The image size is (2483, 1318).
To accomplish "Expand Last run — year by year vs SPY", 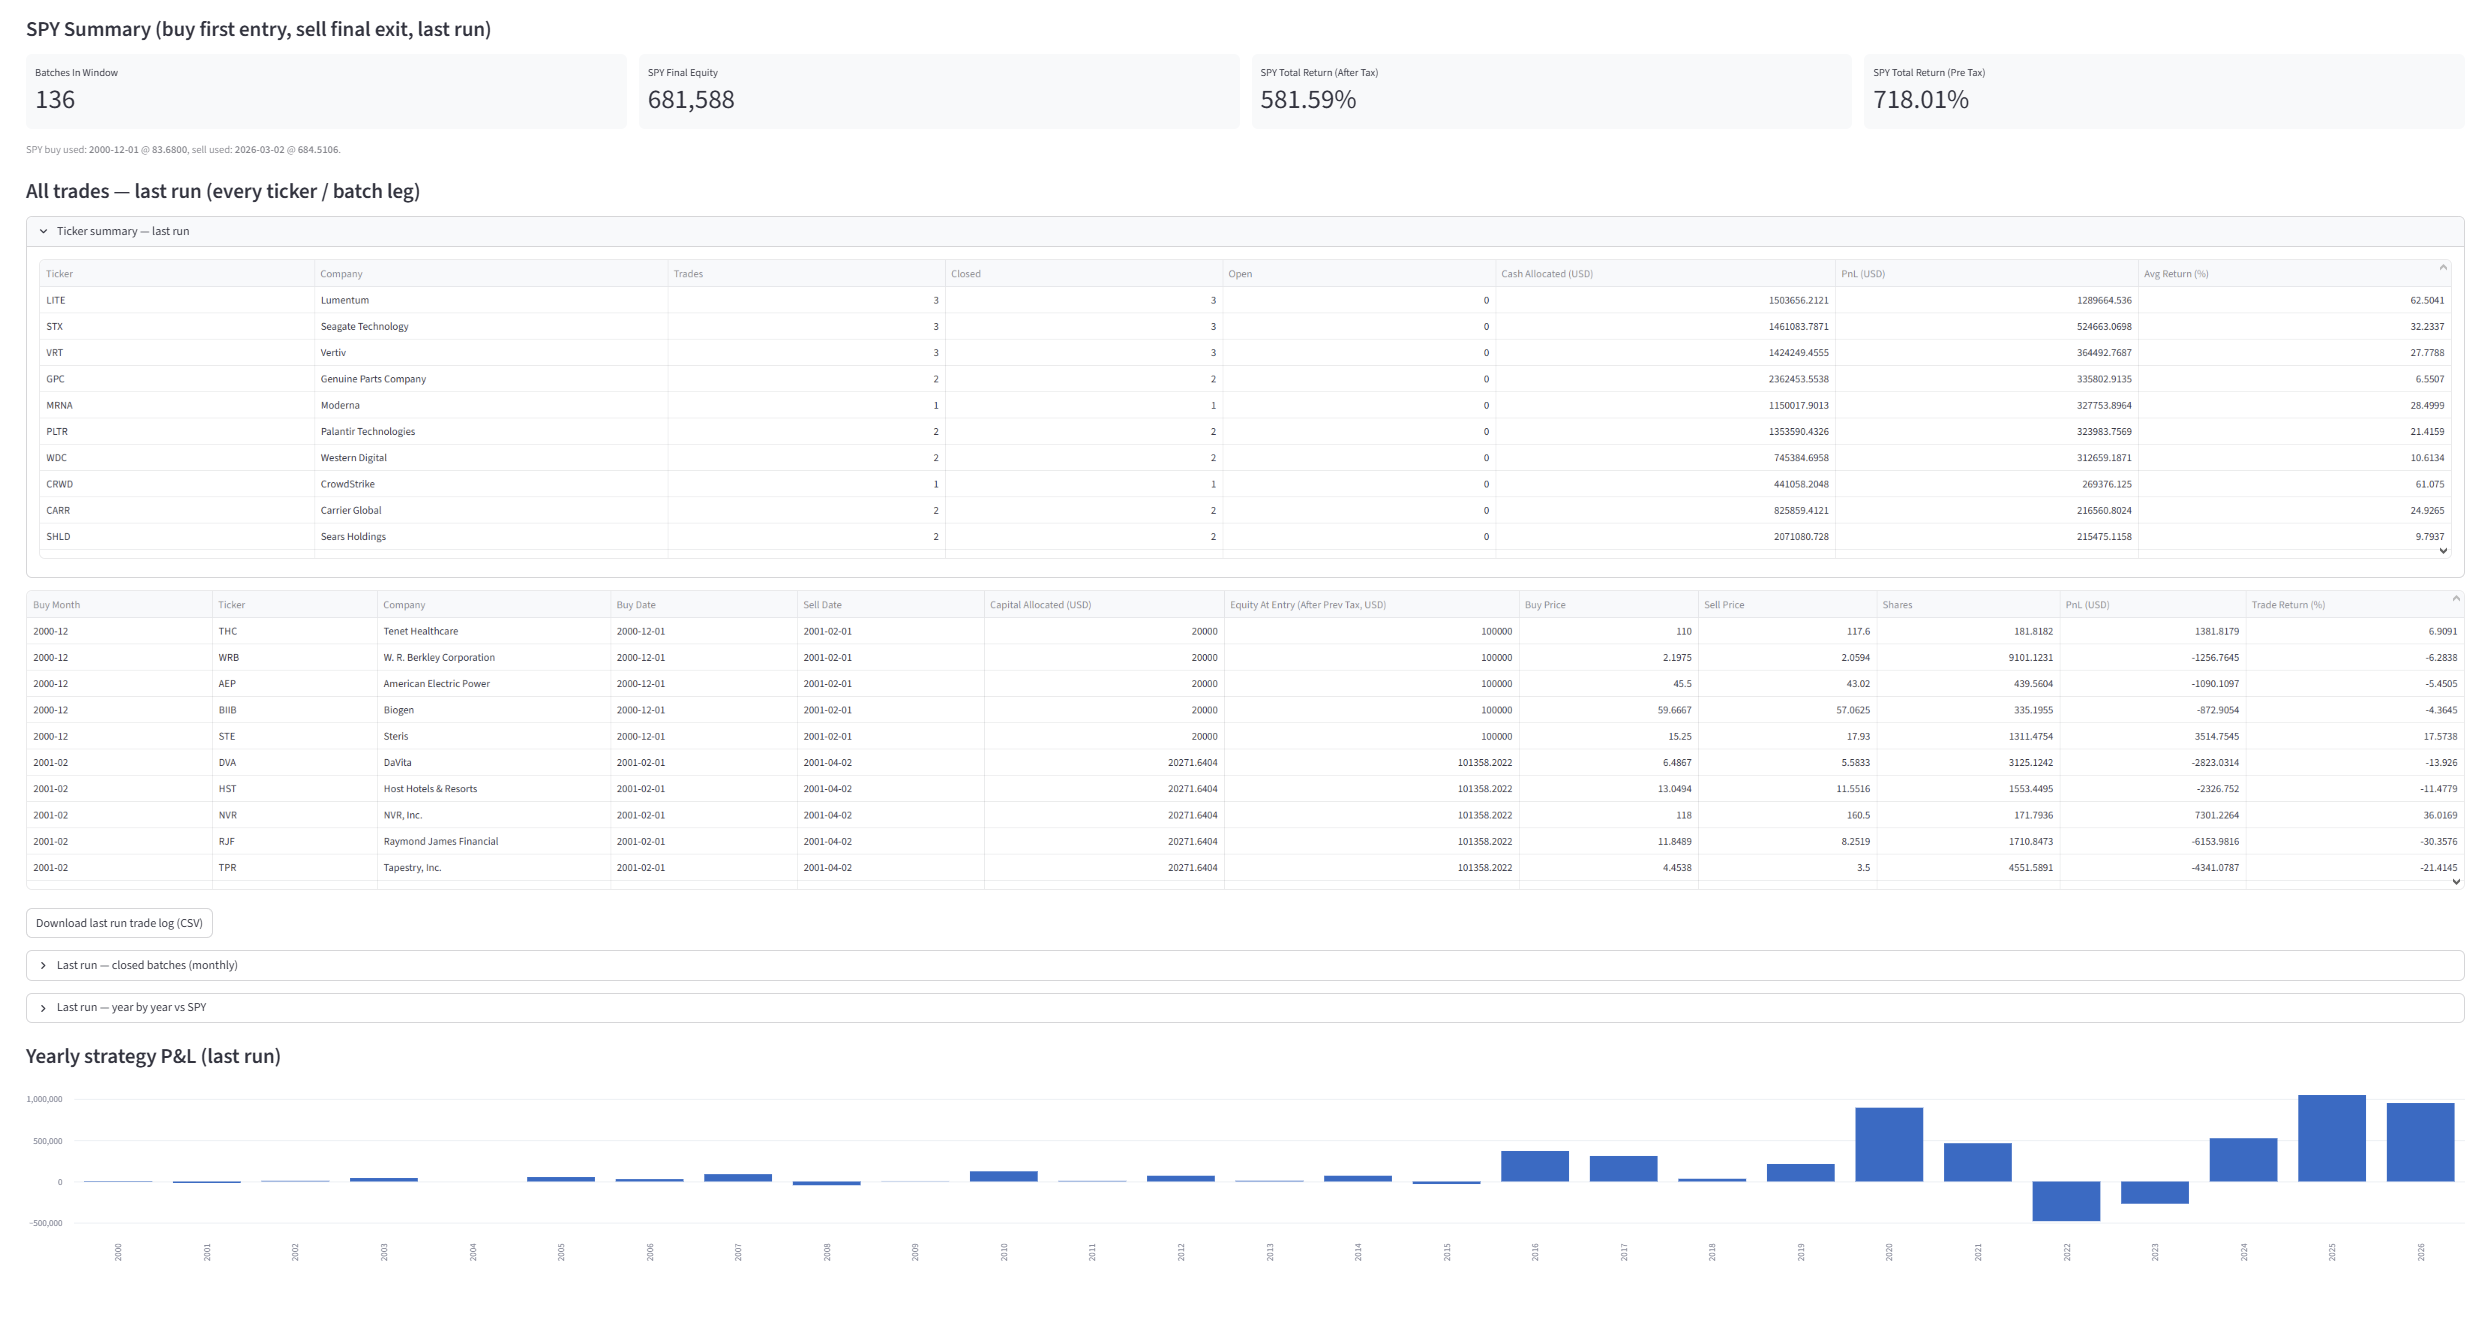I will pos(131,1007).
